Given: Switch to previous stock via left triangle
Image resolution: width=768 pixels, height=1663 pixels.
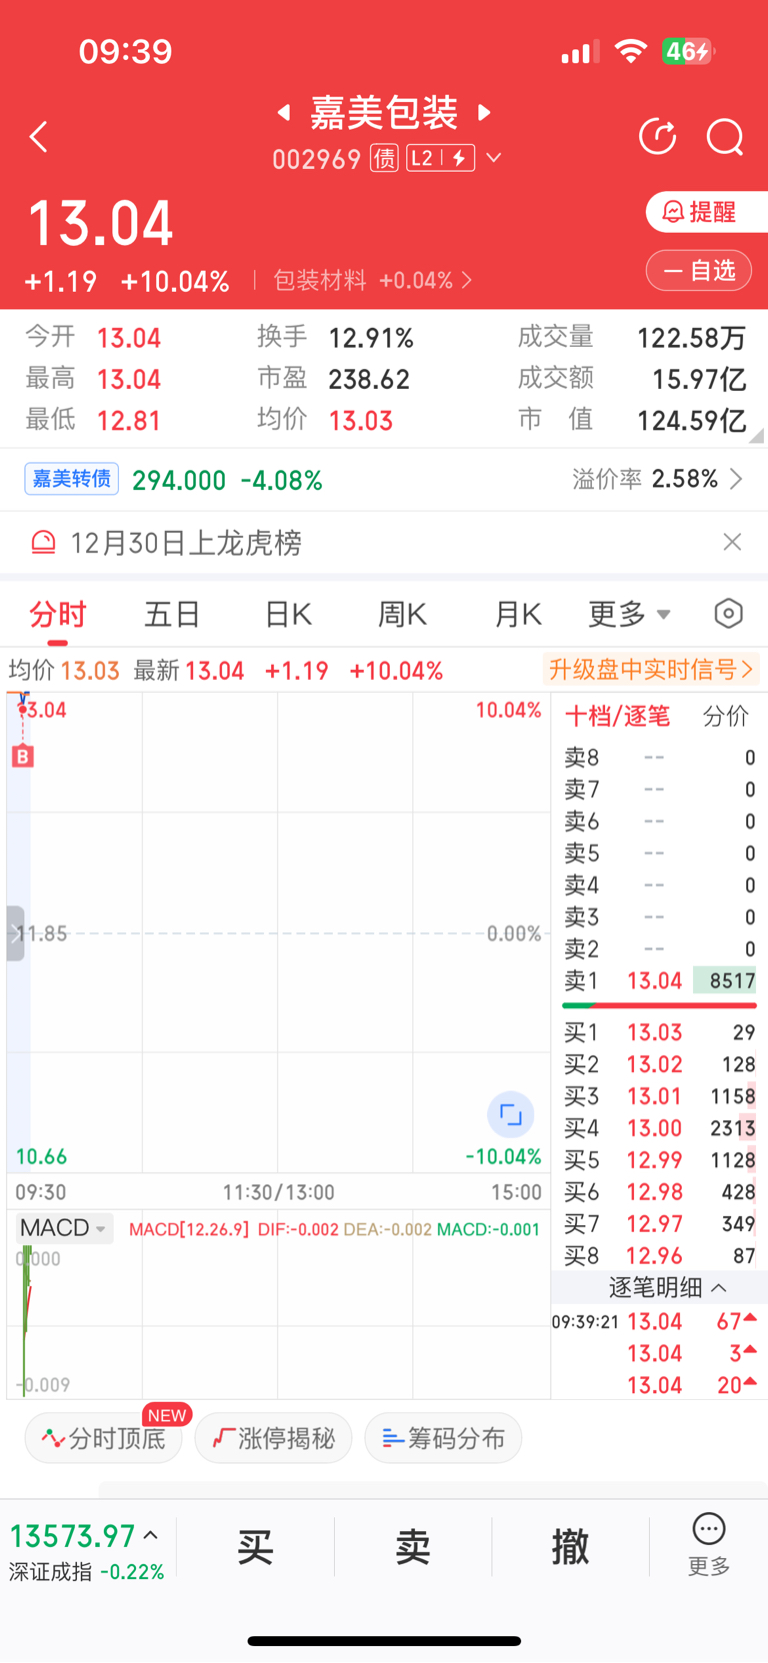Looking at the screenshot, I should click(x=285, y=113).
